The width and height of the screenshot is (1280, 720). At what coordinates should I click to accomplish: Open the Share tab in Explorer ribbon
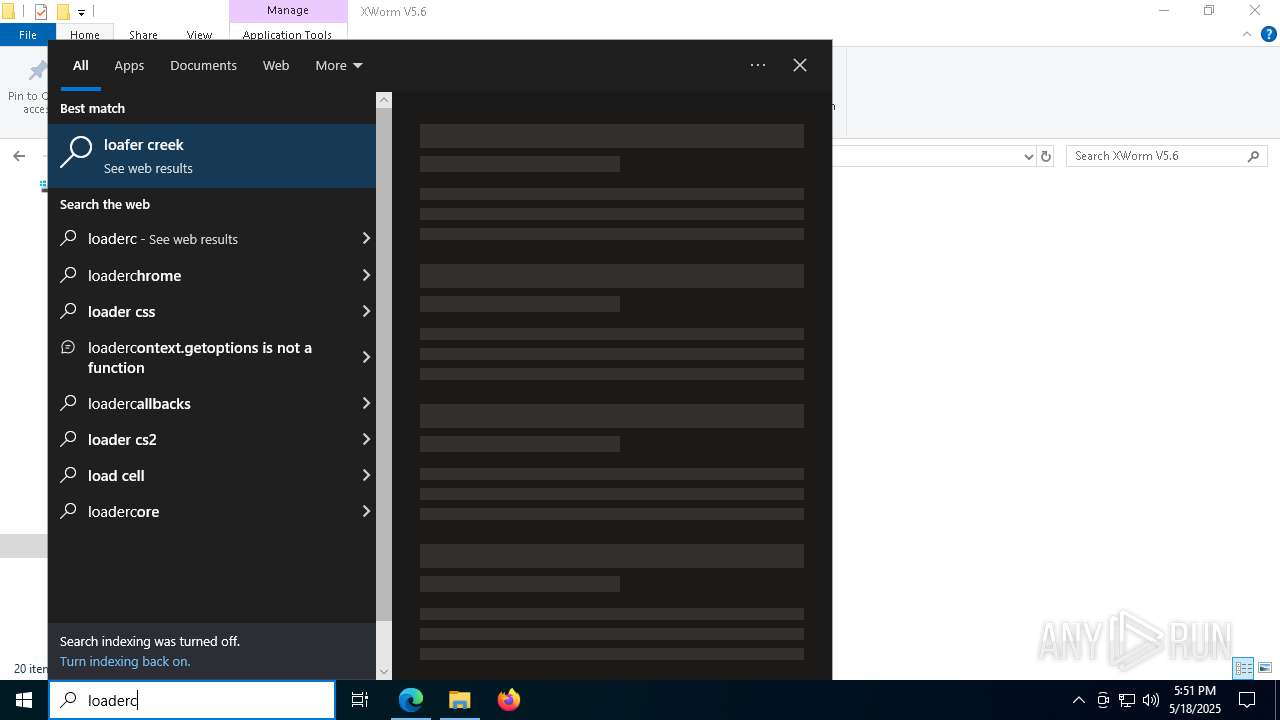tap(143, 35)
